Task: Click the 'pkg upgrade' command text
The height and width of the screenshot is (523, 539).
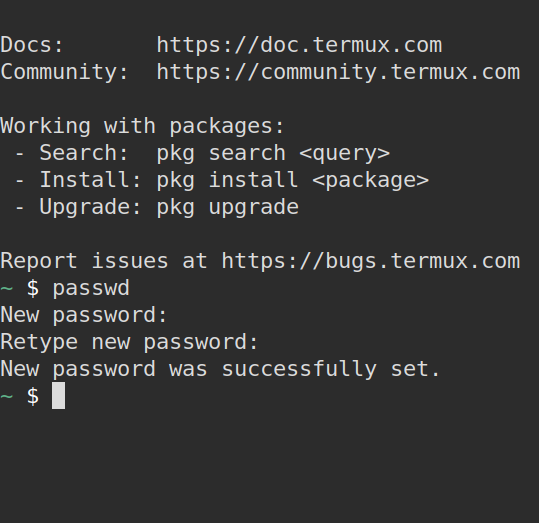Action: click(228, 207)
